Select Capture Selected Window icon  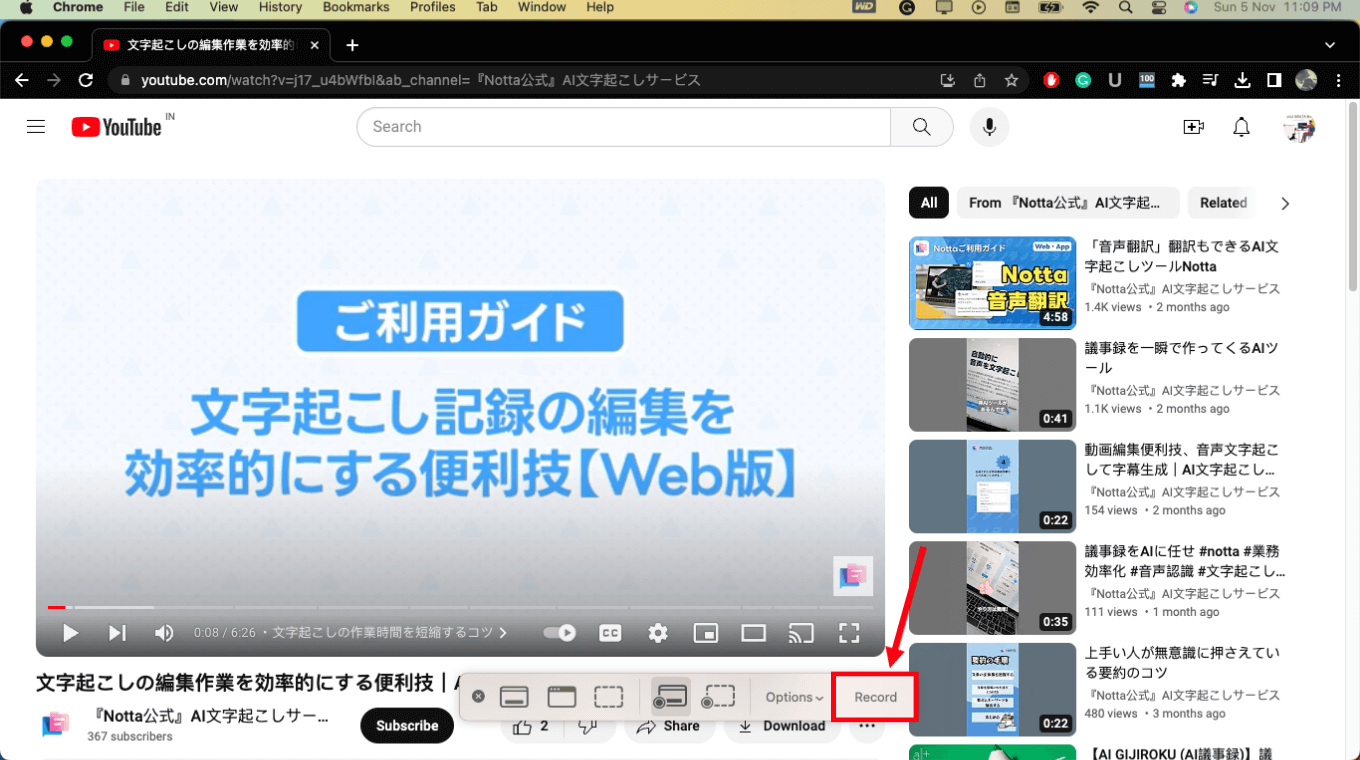tap(562, 697)
